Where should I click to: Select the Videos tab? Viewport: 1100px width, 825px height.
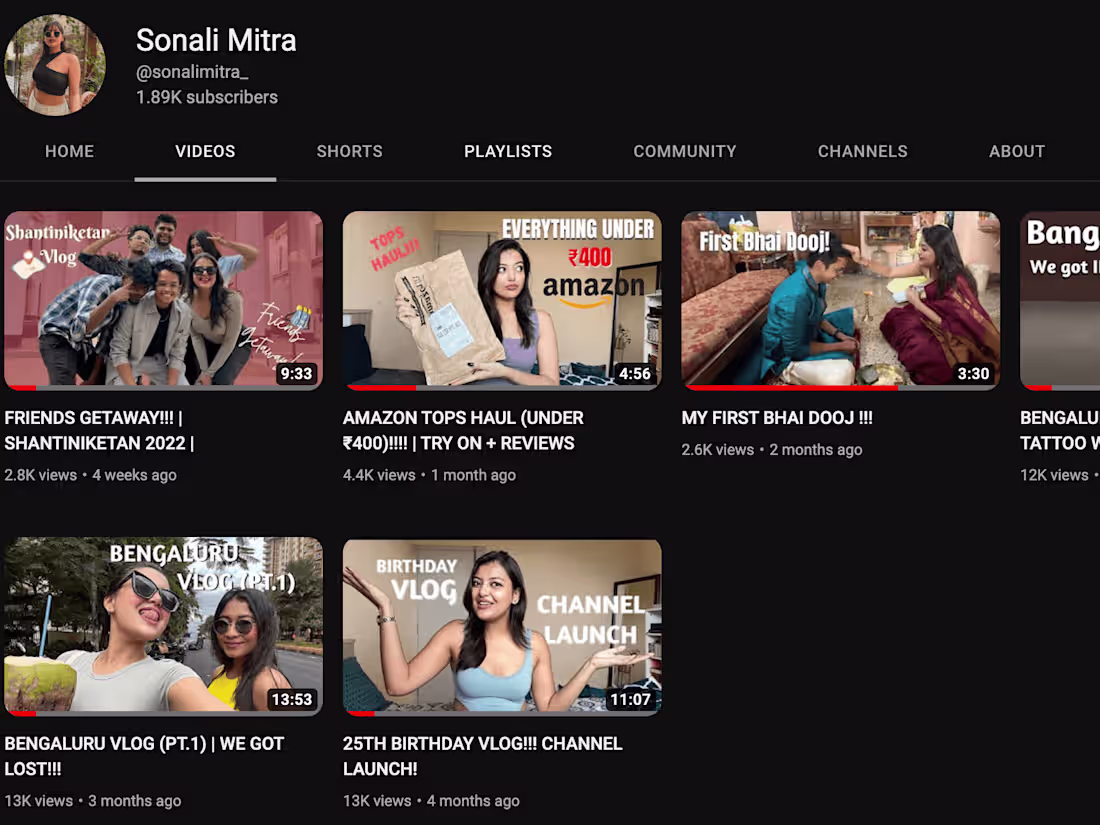pyautogui.click(x=205, y=151)
